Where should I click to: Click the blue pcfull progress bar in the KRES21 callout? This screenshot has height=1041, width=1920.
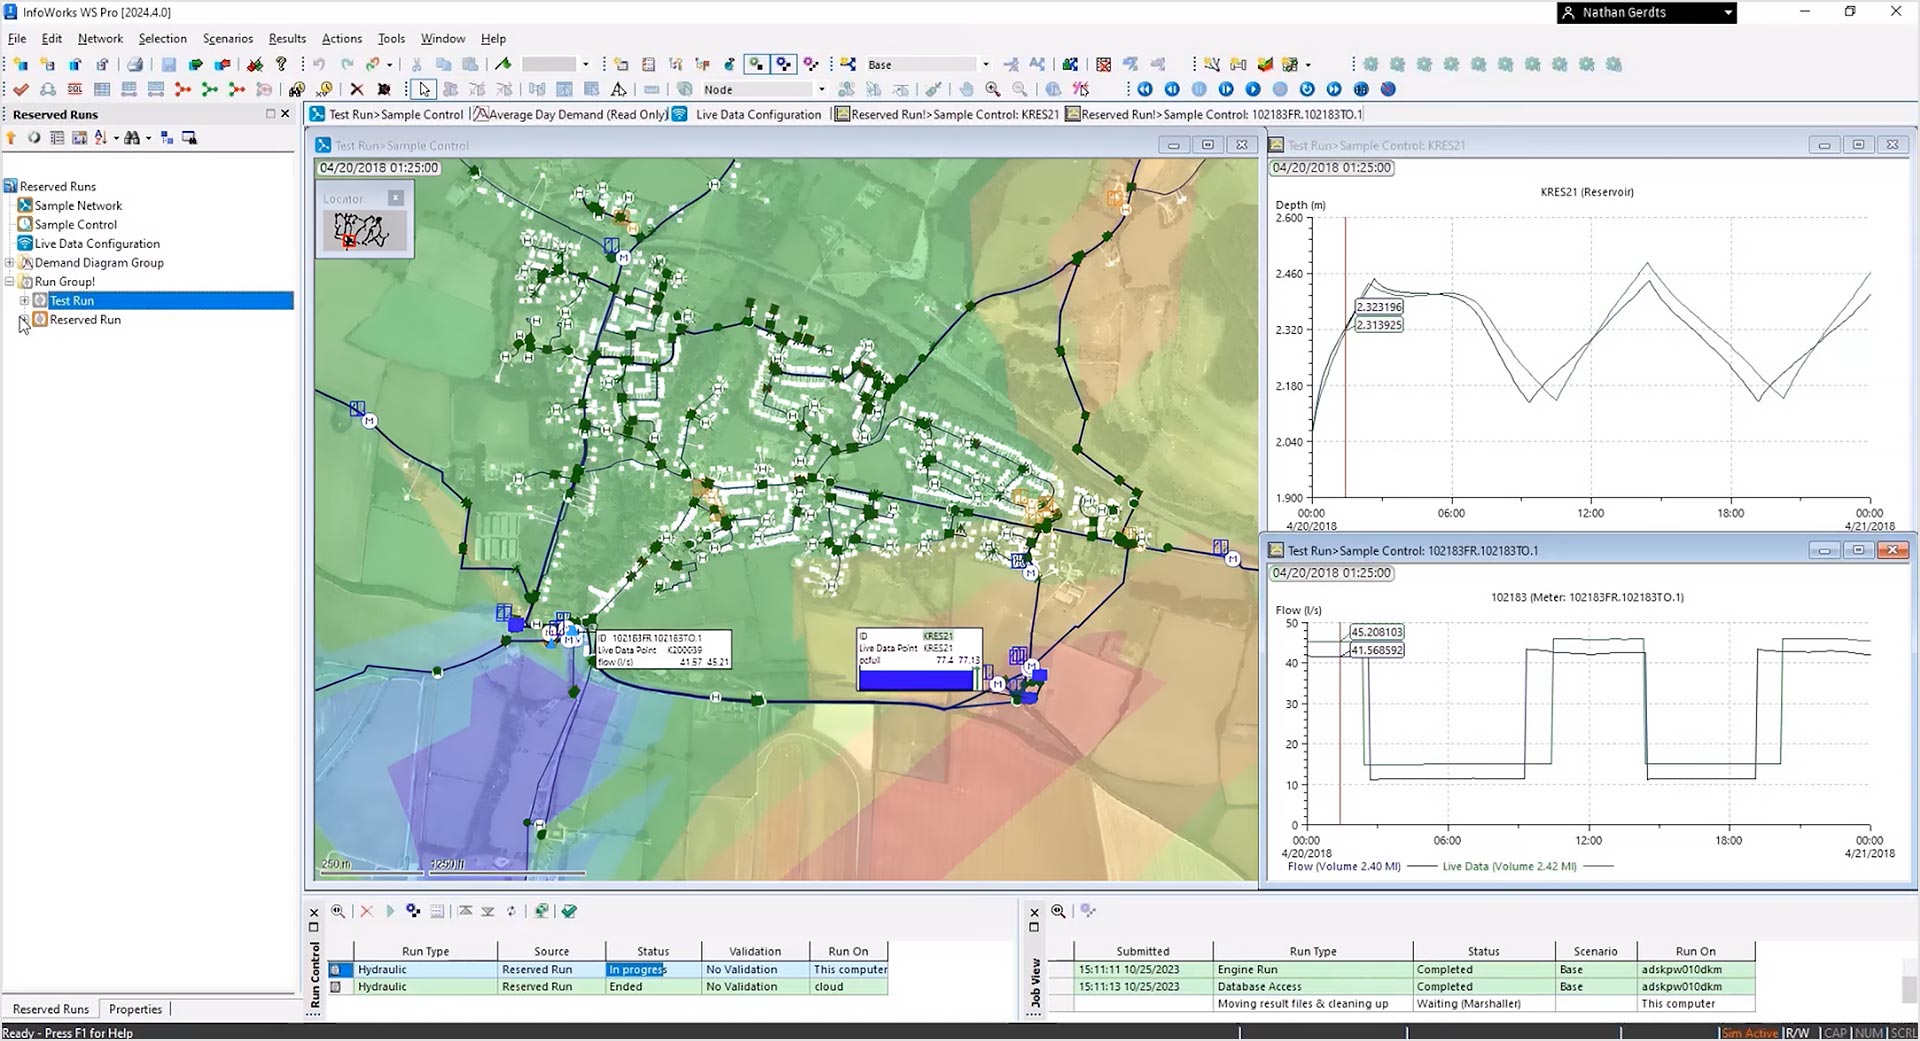(917, 680)
